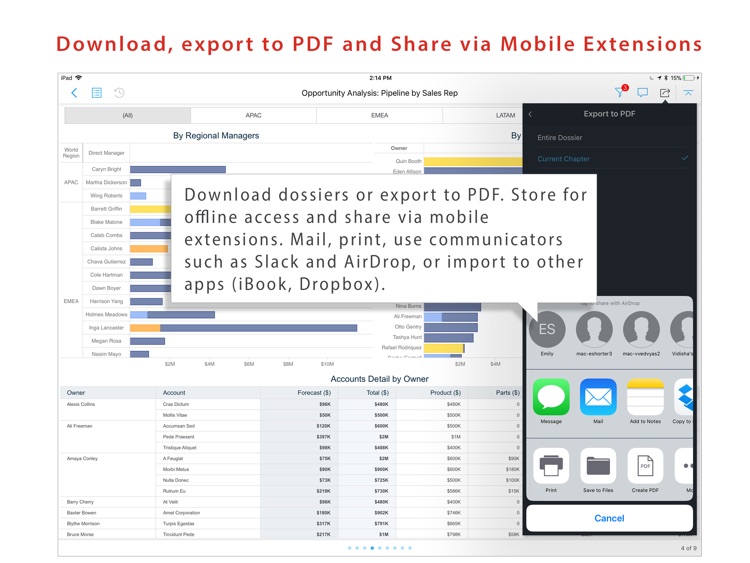Click the By Regional Managers chart title

pyautogui.click(x=216, y=135)
